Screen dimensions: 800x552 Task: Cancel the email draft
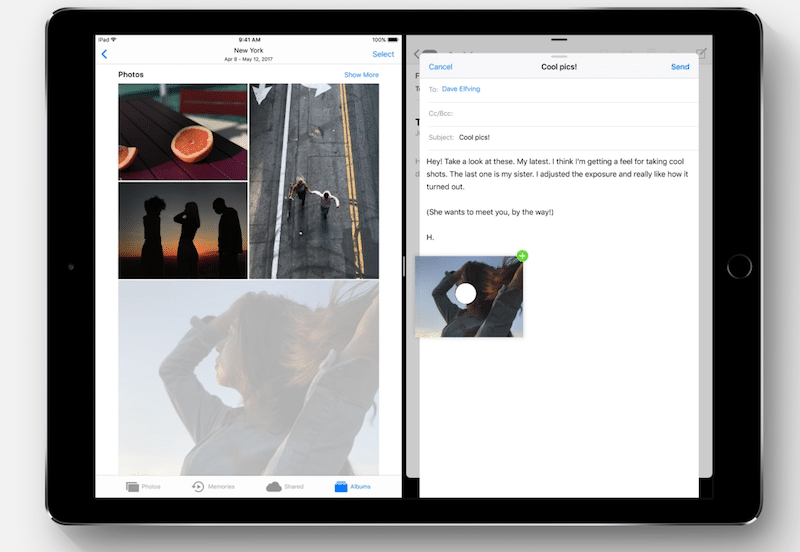(x=440, y=67)
